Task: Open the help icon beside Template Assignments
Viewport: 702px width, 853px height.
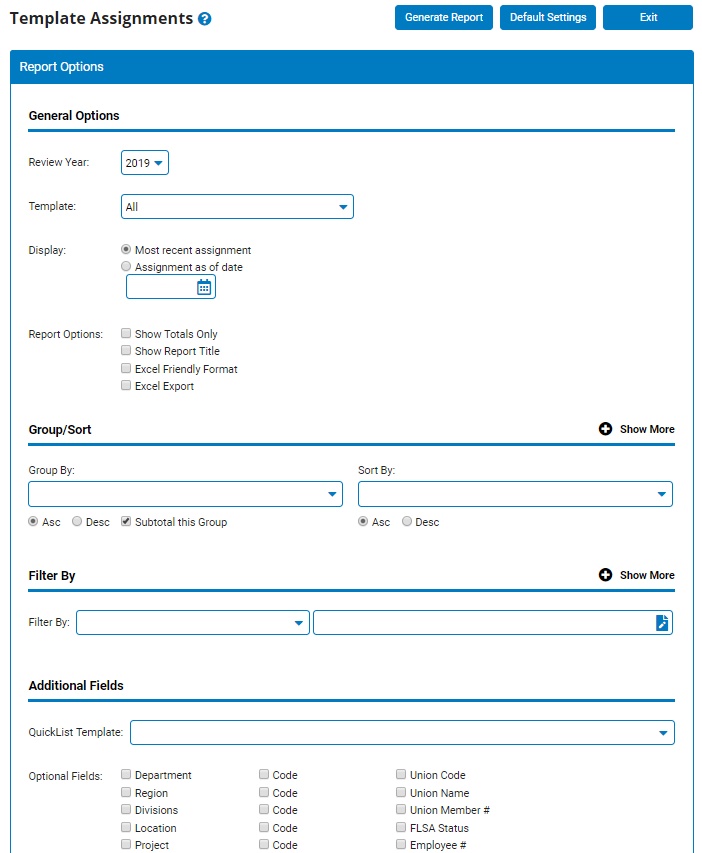Action: coord(205,19)
